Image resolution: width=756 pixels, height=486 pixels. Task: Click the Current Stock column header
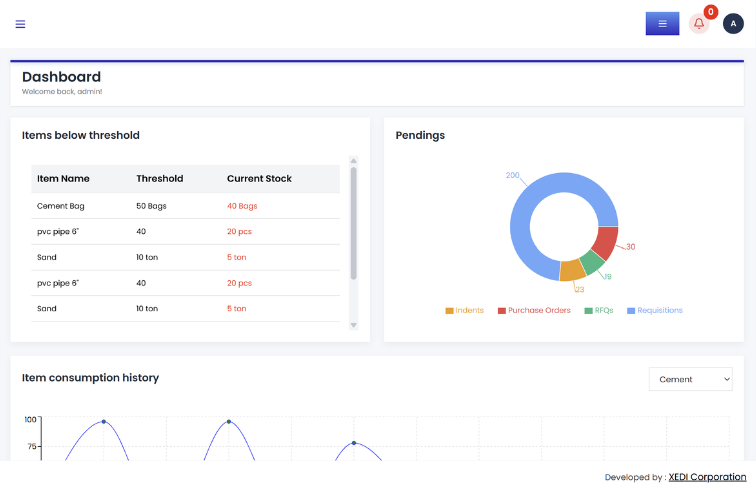pos(259,178)
